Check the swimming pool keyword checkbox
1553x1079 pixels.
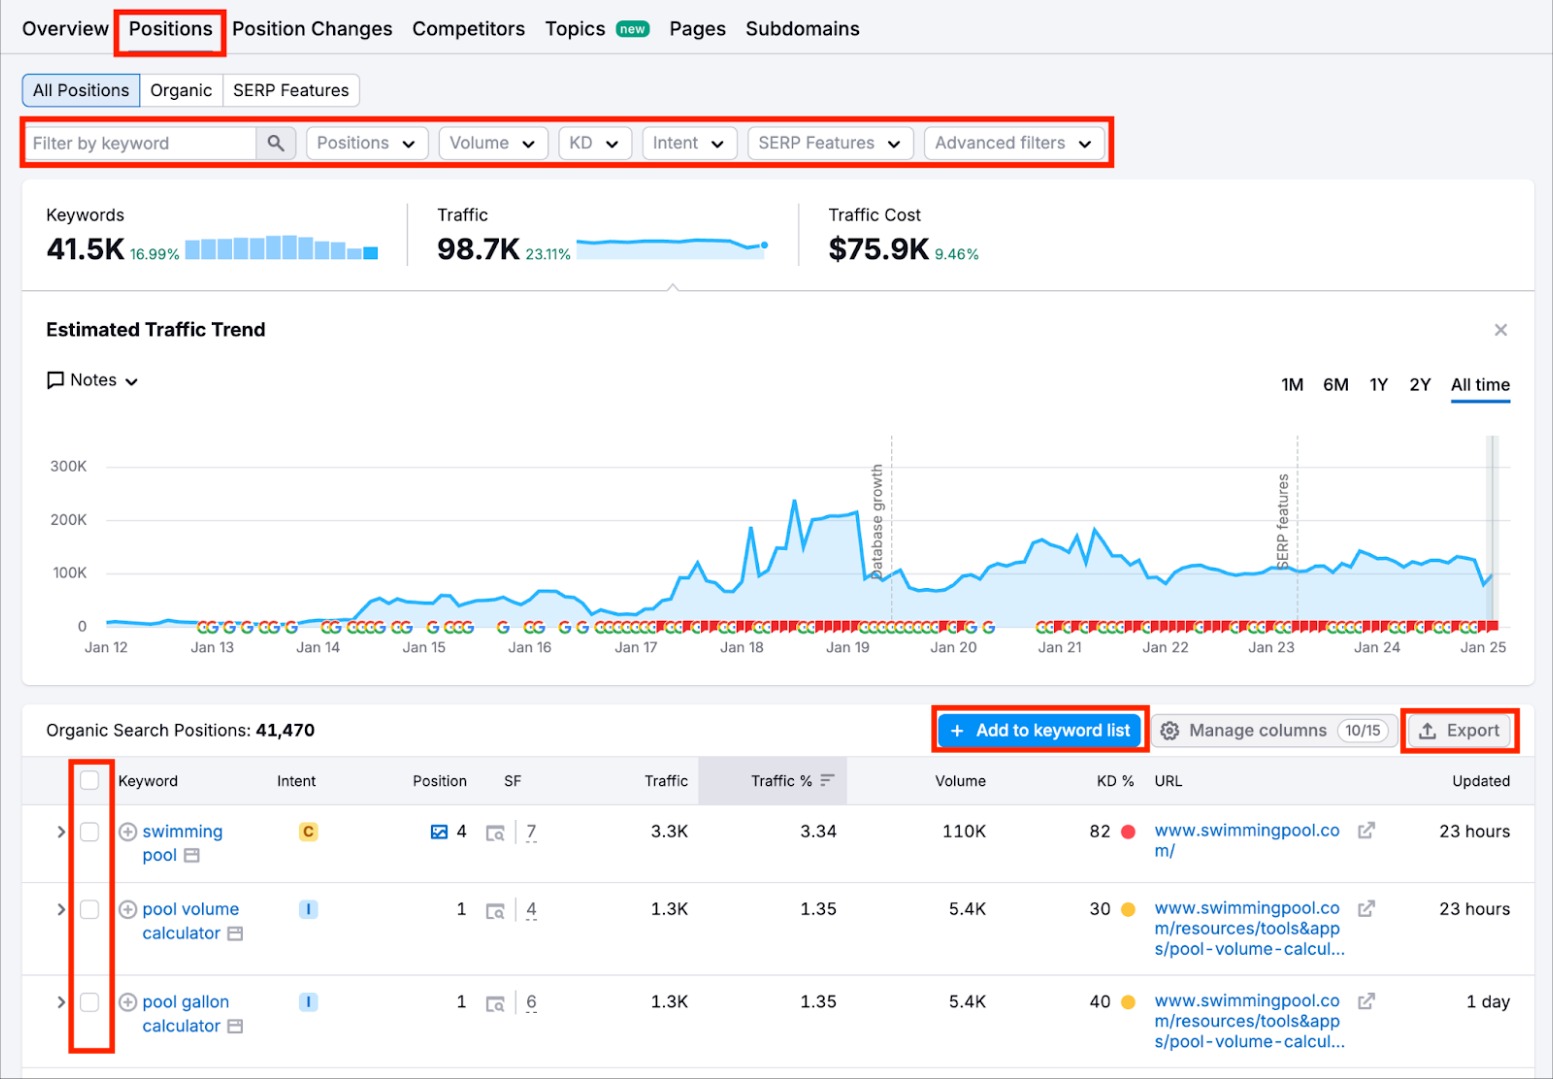[x=89, y=831]
